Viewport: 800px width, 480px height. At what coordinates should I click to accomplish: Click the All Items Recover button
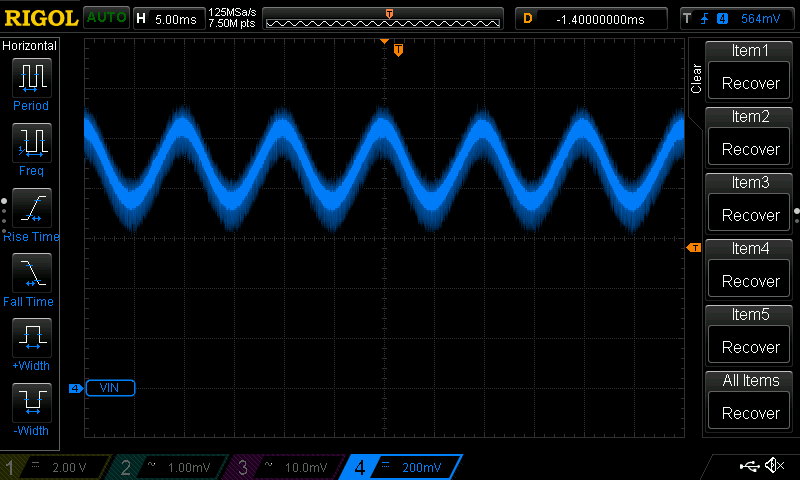(749, 412)
